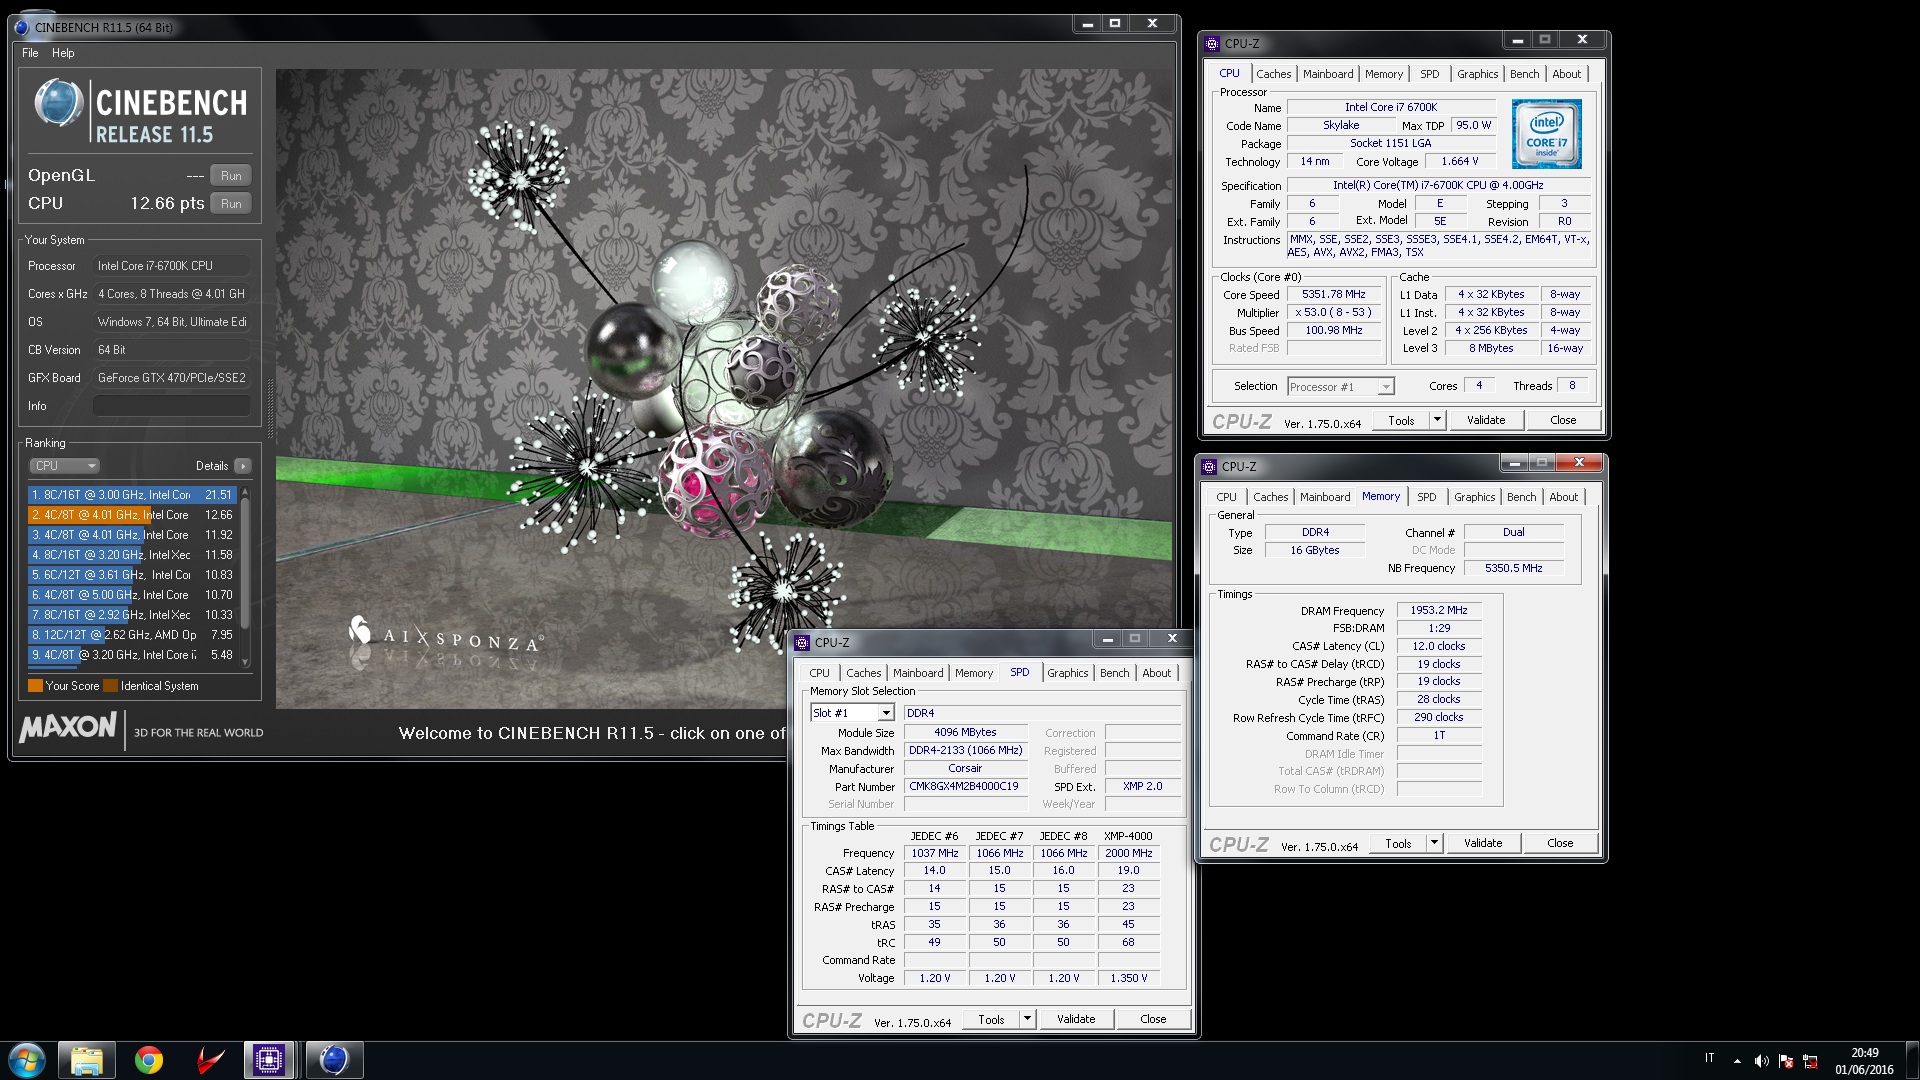Open Windows Explorer from taskbar
The height and width of the screenshot is (1080, 1920).
(87, 1060)
